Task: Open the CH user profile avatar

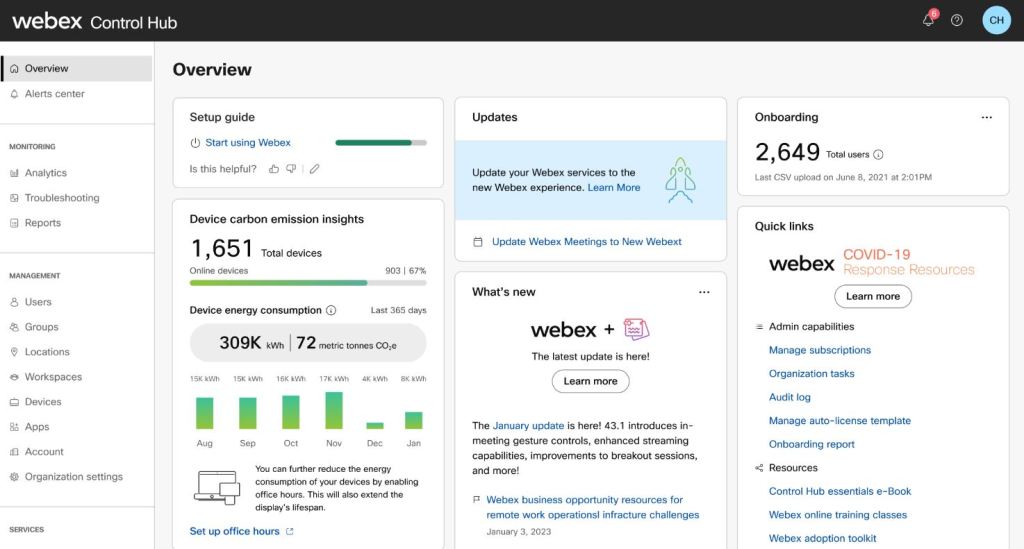Action: 996,20
